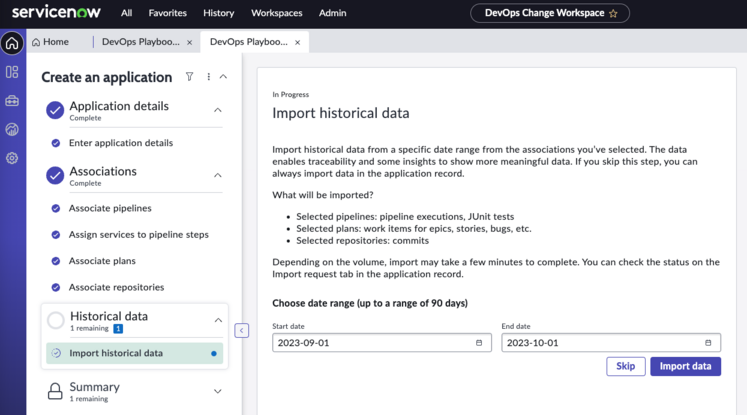Click the Associations complete checkmark
This screenshot has width=747, height=415.
[55, 175]
